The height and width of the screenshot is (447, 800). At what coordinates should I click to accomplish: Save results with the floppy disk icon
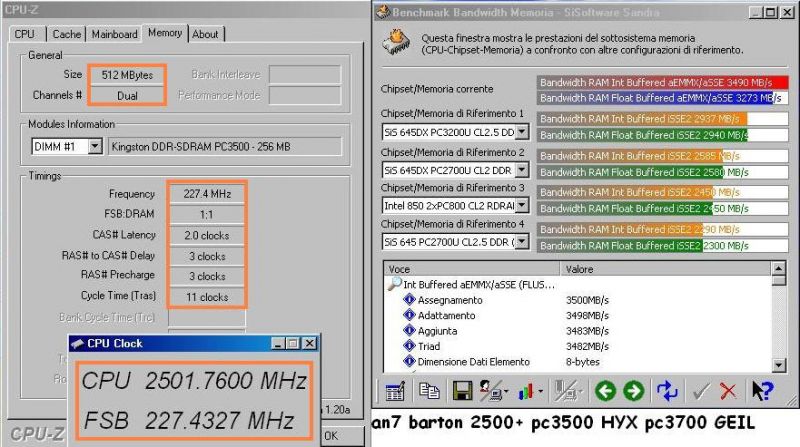pos(462,391)
